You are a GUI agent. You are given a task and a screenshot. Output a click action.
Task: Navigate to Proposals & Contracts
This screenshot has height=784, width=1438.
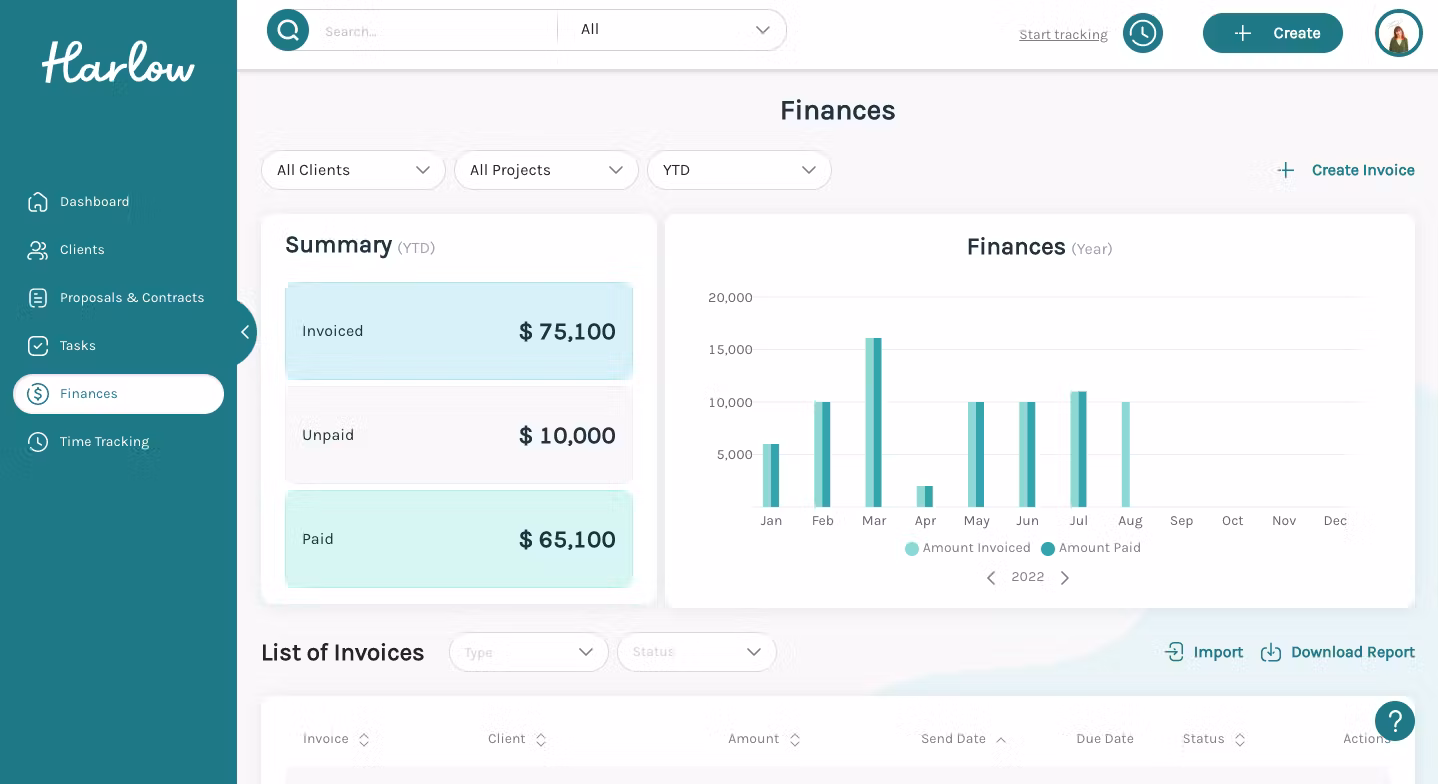coord(131,298)
